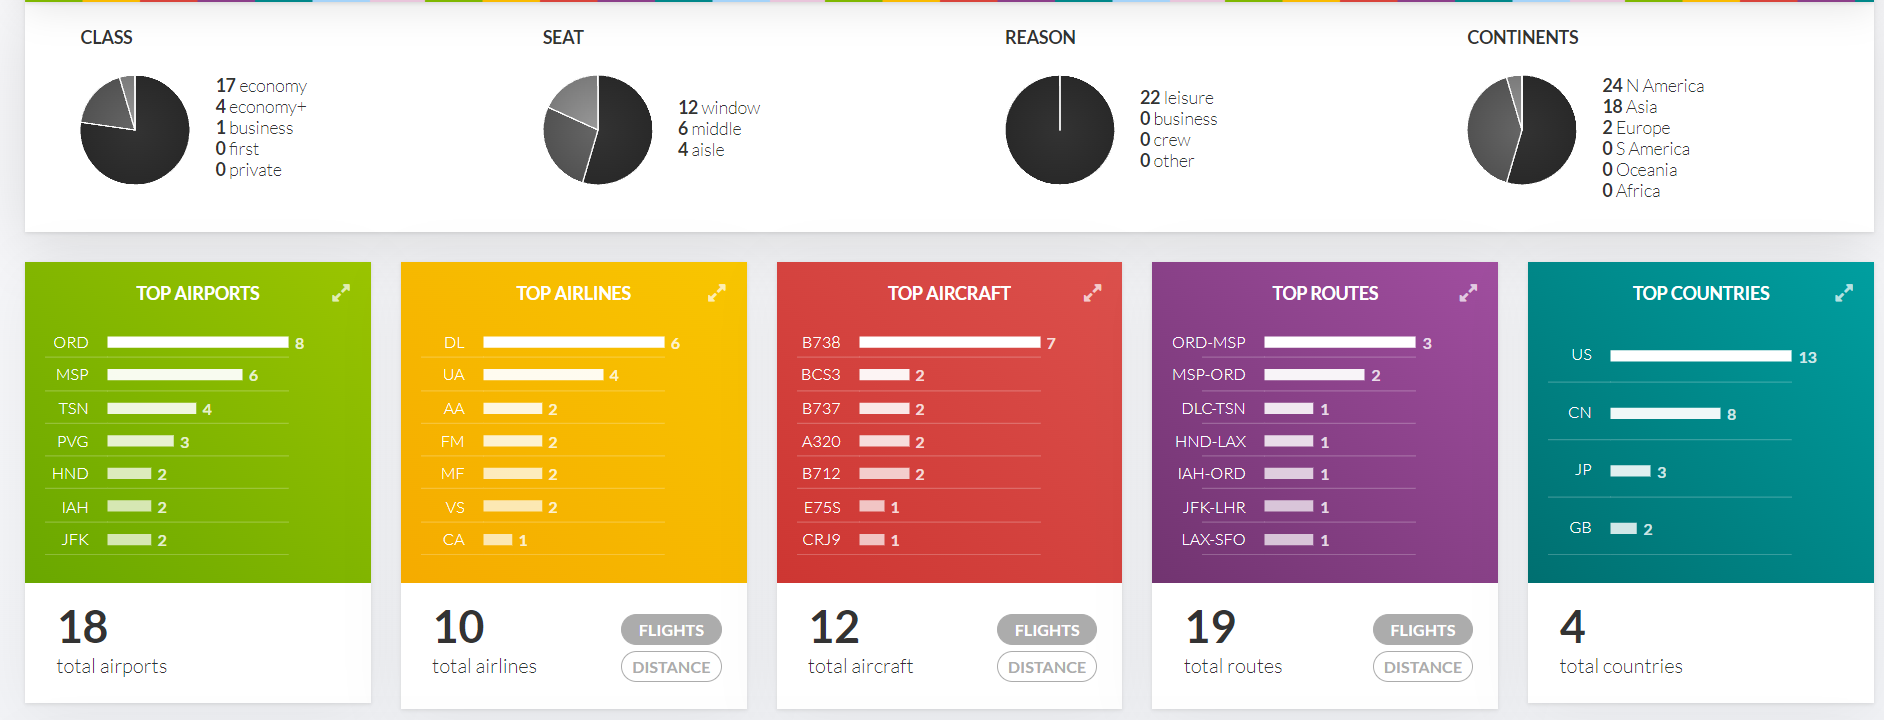Viewport: 1884px width, 720px height.
Task: Click the JFK airport label
Action: coord(75,539)
